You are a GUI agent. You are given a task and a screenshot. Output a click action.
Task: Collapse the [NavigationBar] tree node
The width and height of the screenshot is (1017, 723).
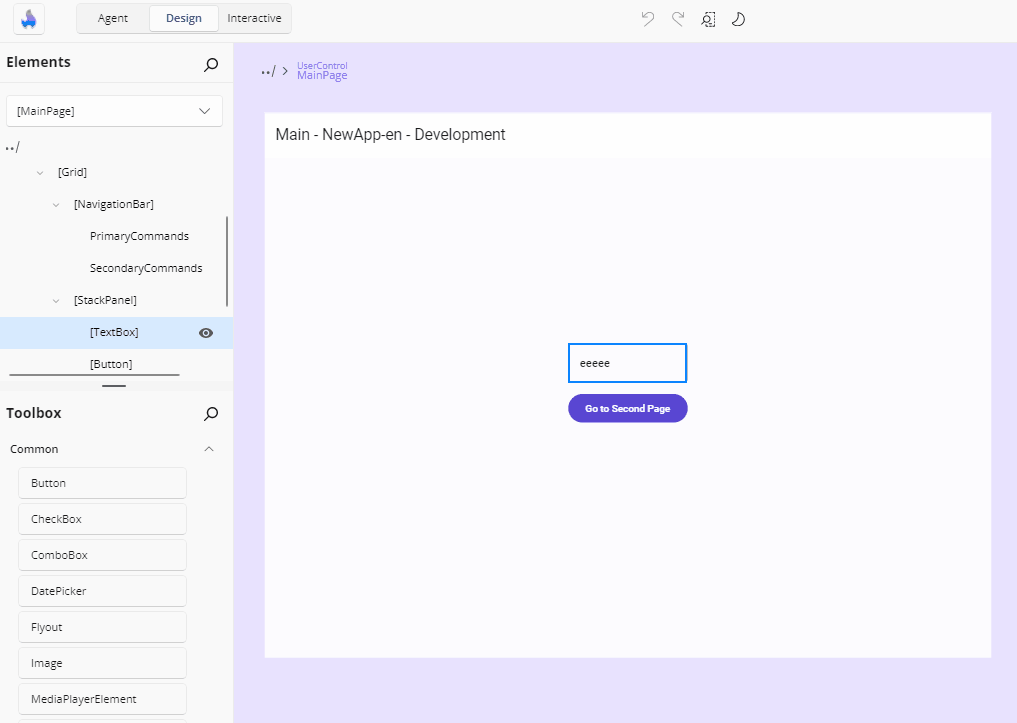(x=56, y=205)
